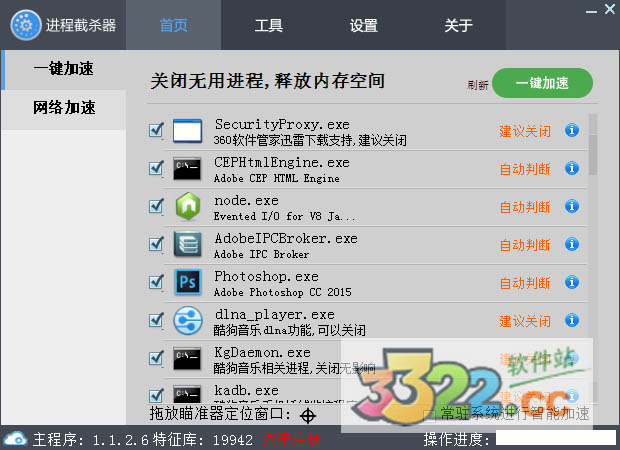Select the SecurityProxy.exe process name
Image resolution: width=620 pixels, height=450 pixels.
click(282, 125)
